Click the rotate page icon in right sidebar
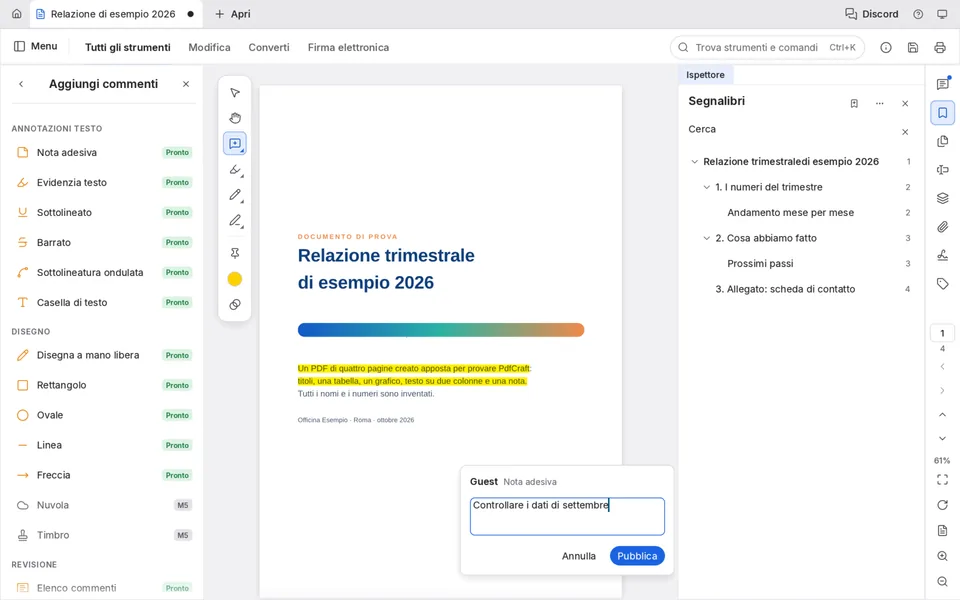This screenshot has width=960, height=600. pyautogui.click(x=942, y=505)
